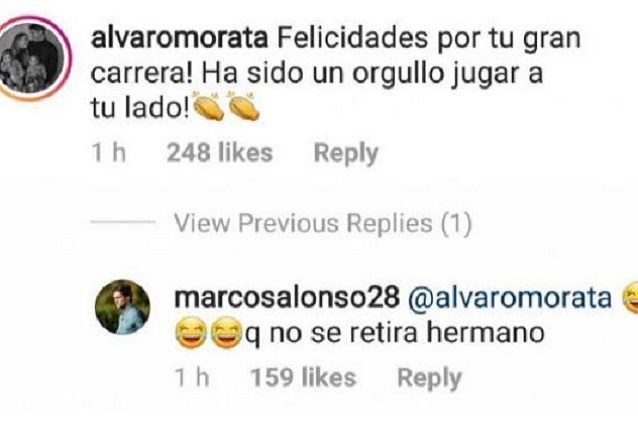Expand View Previous Replies (1)
Screen dimensions: 638x425
pos(323,223)
